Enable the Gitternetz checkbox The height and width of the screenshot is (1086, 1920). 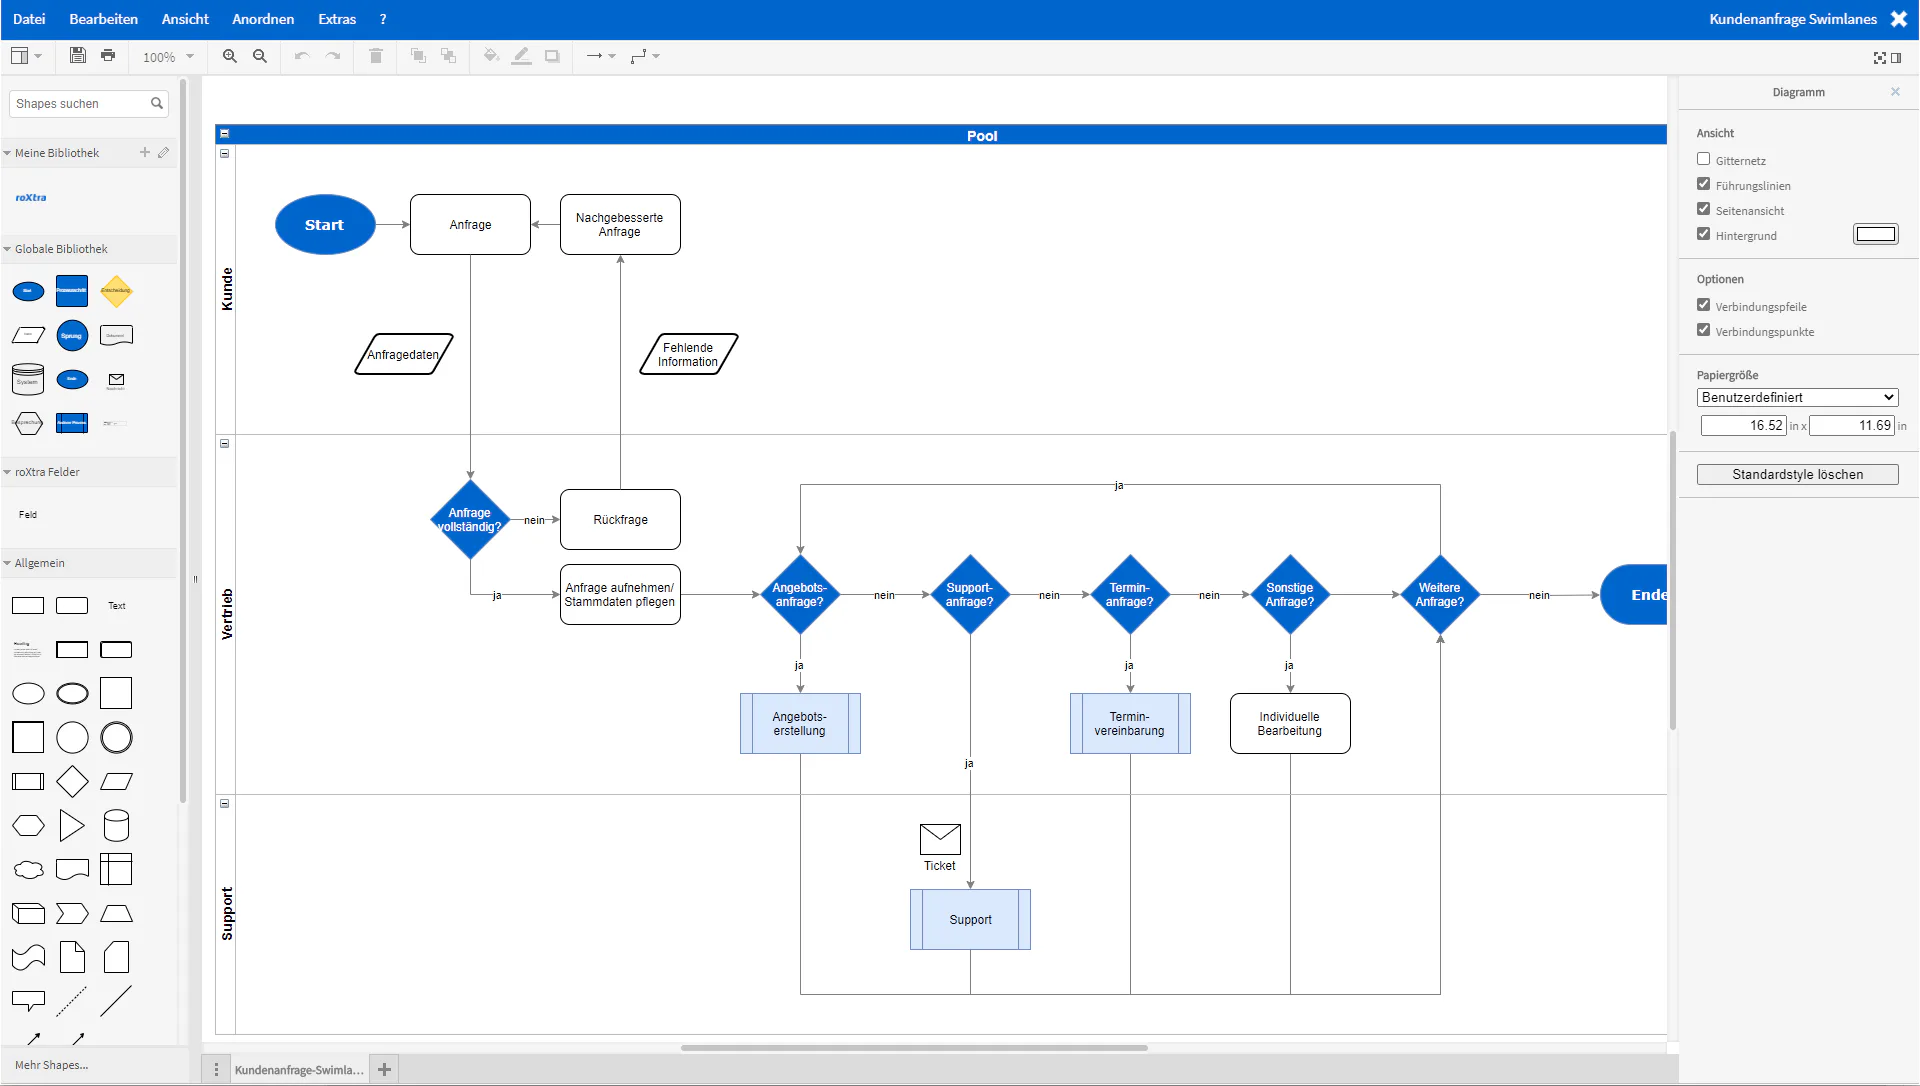(1704, 159)
